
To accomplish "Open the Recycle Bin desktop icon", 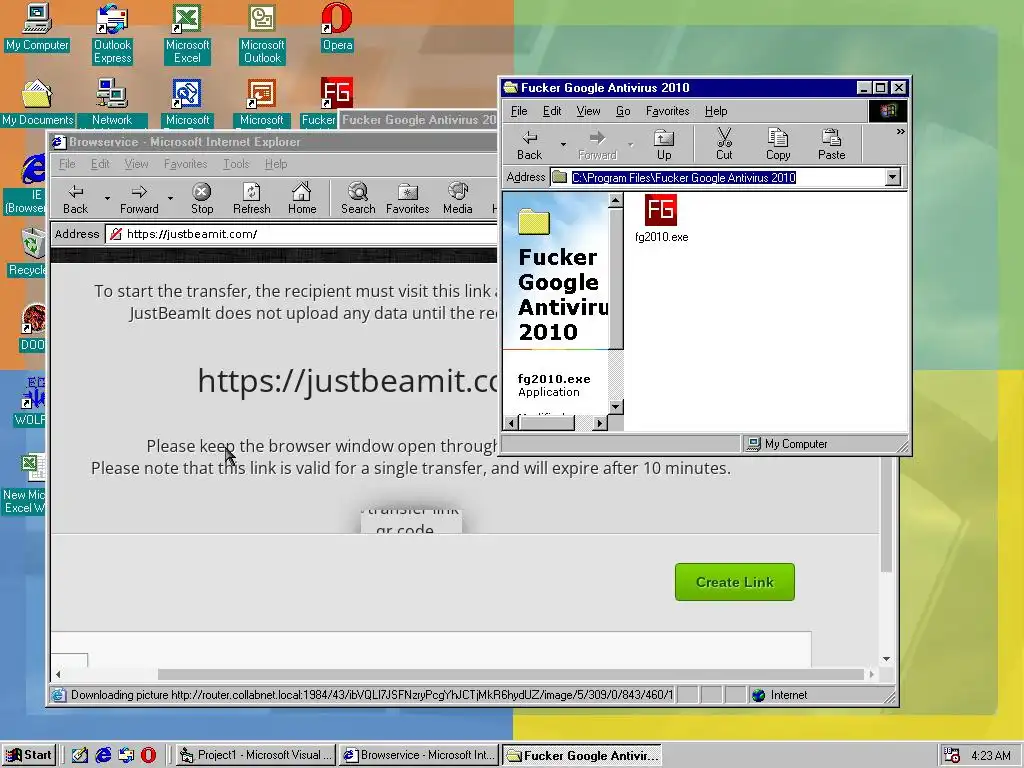I will 29,251.
